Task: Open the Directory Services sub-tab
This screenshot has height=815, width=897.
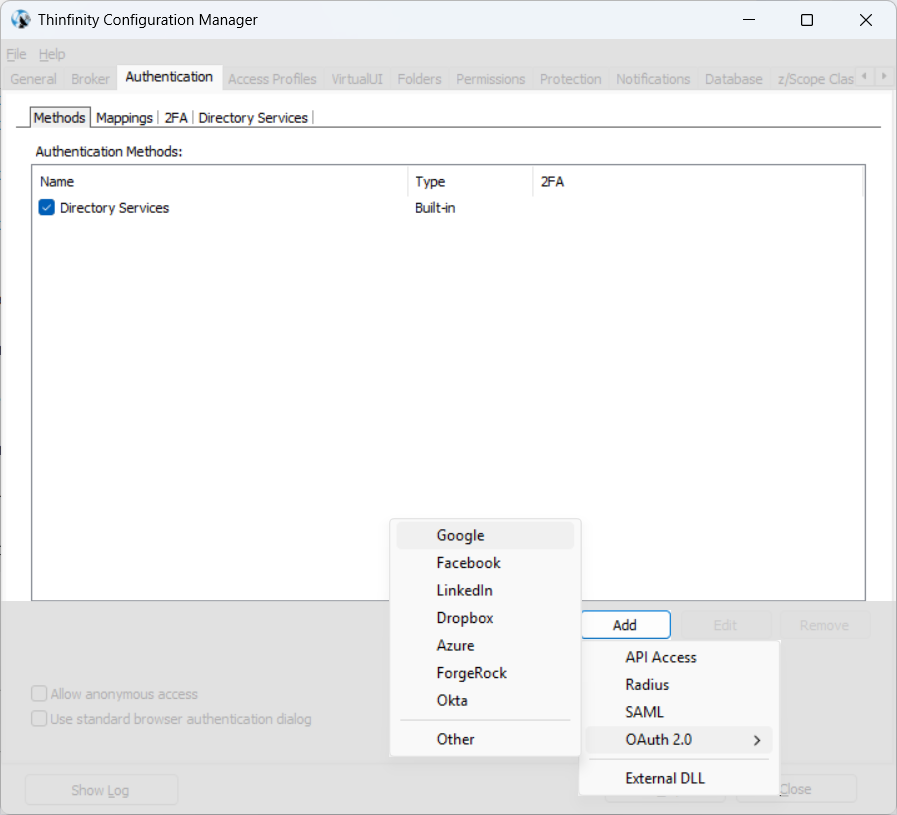Action: point(253,118)
